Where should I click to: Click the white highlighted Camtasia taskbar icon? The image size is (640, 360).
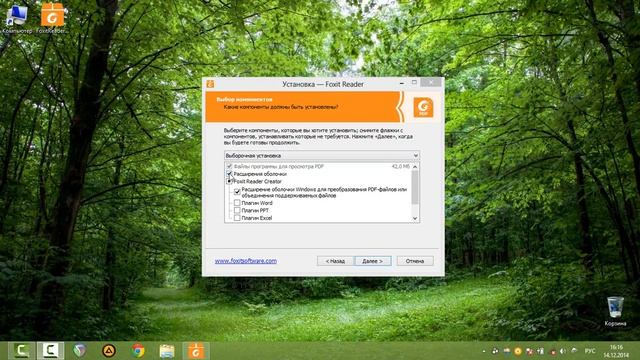click(x=51, y=351)
